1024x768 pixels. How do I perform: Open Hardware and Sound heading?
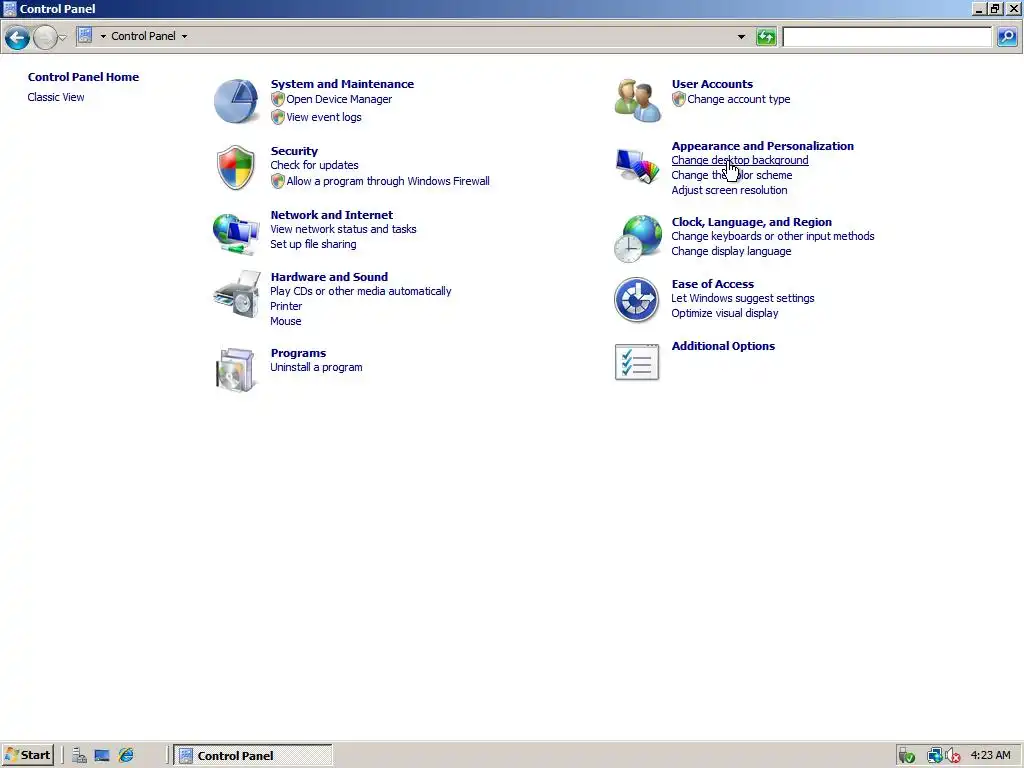coord(329,277)
